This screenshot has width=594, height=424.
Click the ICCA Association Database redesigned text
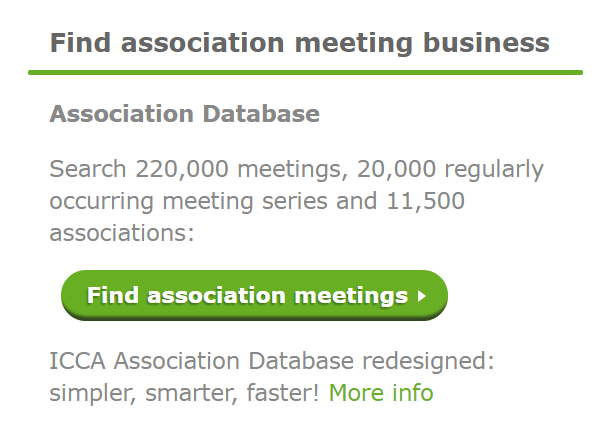tap(272, 360)
